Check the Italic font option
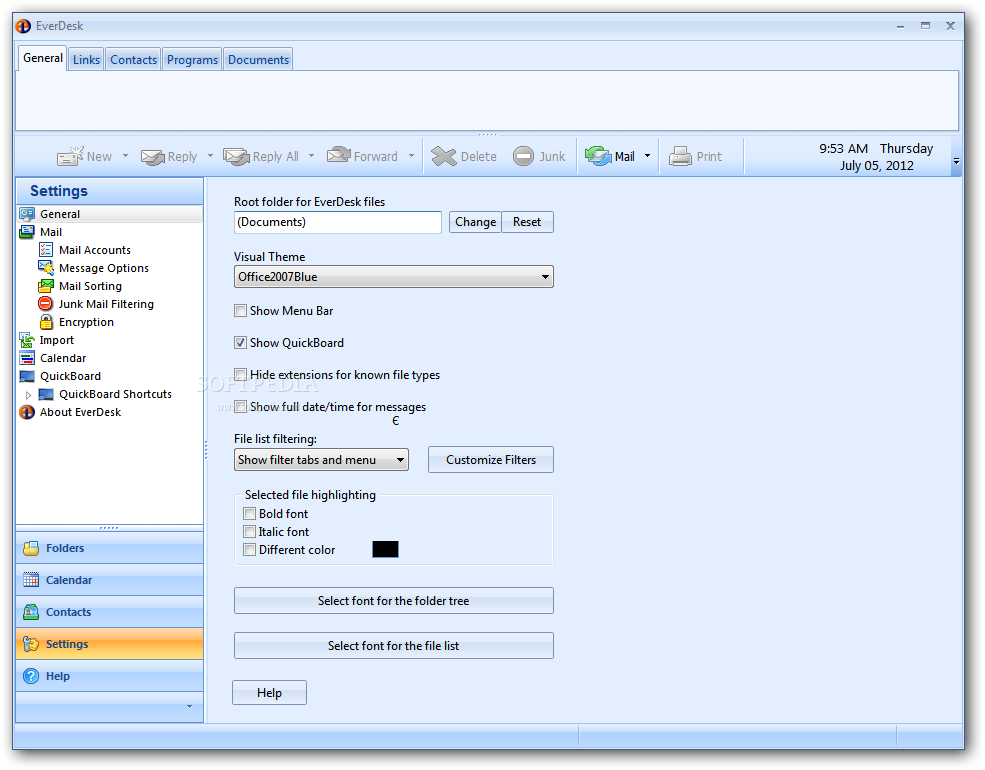Screen dimensions: 985x770 (x=249, y=531)
